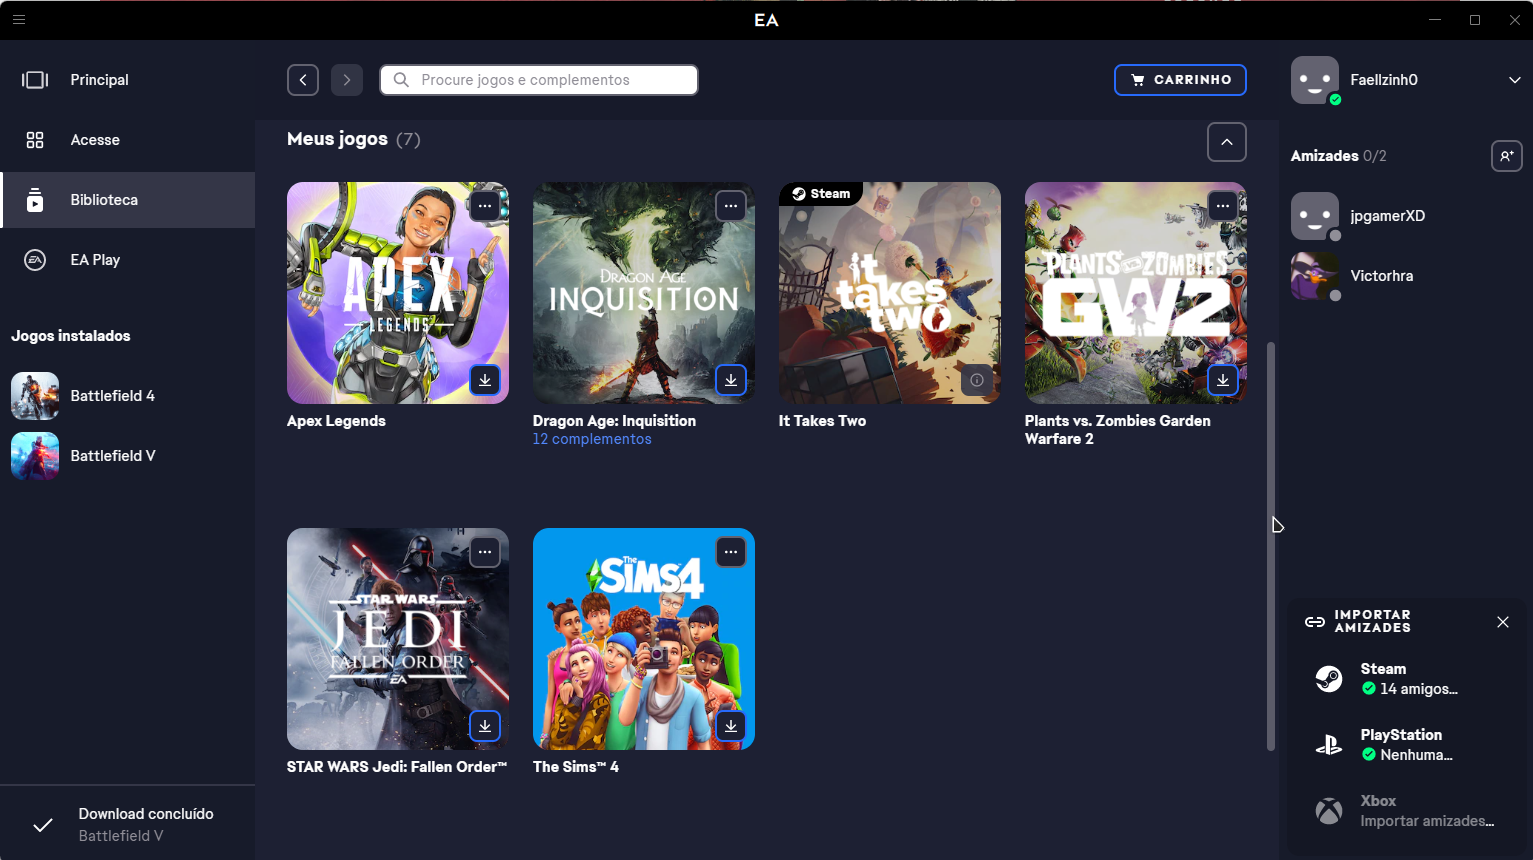Click download icon on STAR WARS Jedi tile

click(x=485, y=726)
